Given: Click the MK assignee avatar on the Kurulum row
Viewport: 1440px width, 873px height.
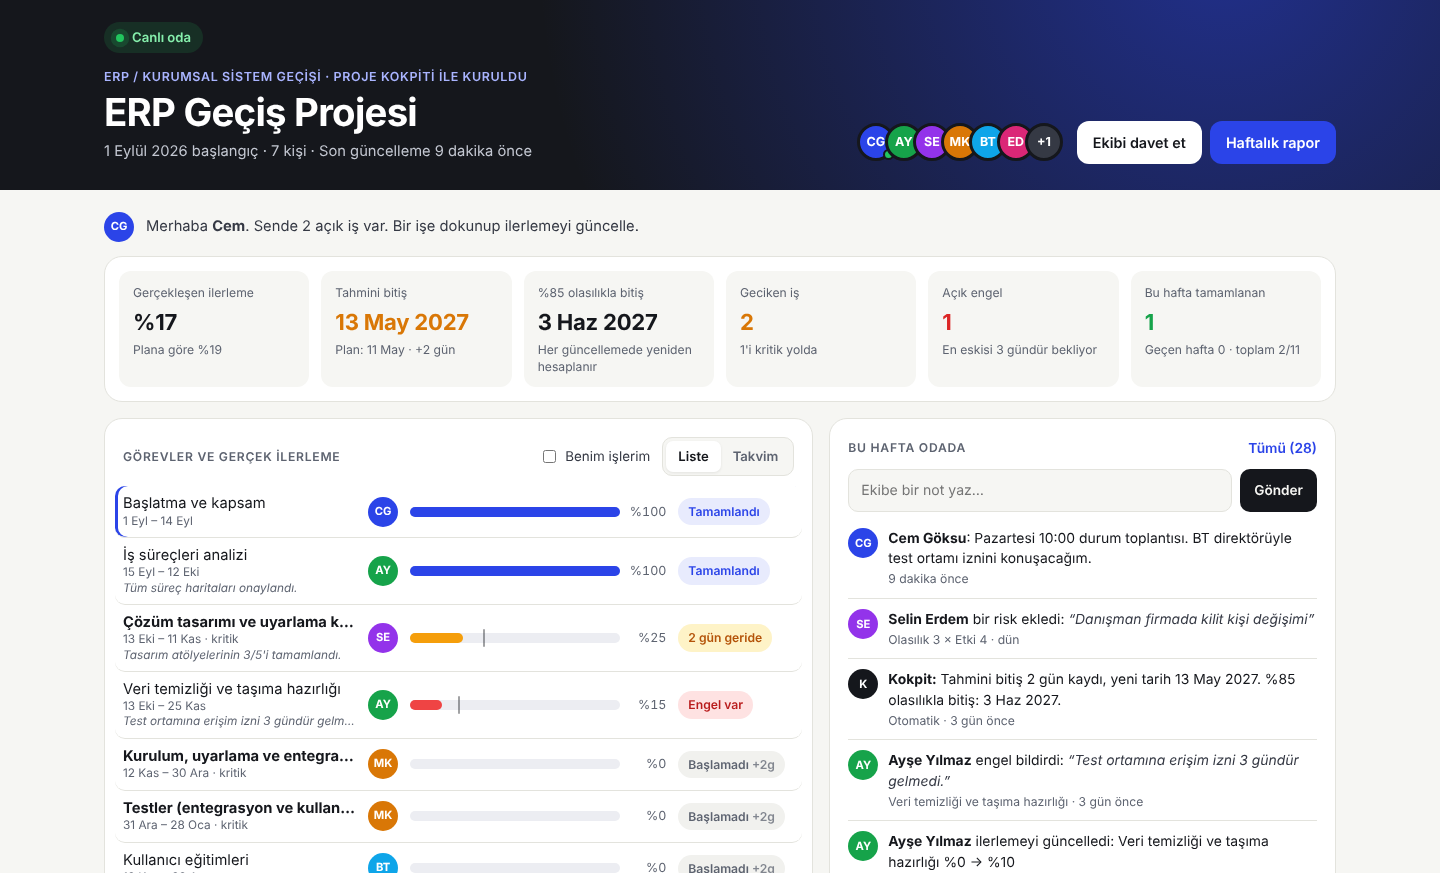Looking at the screenshot, I should (x=383, y=763).
